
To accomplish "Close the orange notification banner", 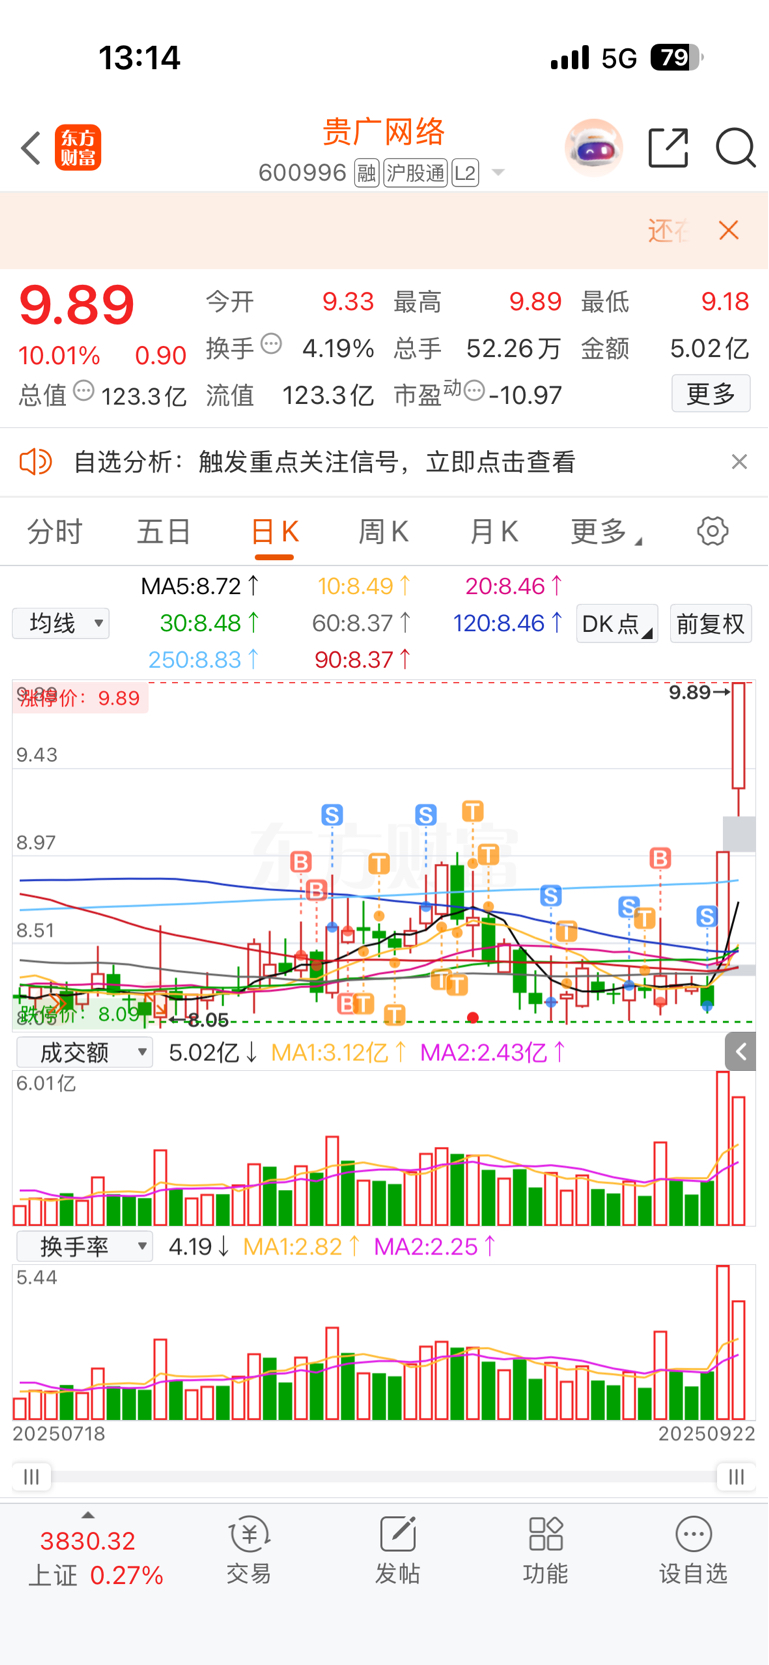I will tap(729, 231).
